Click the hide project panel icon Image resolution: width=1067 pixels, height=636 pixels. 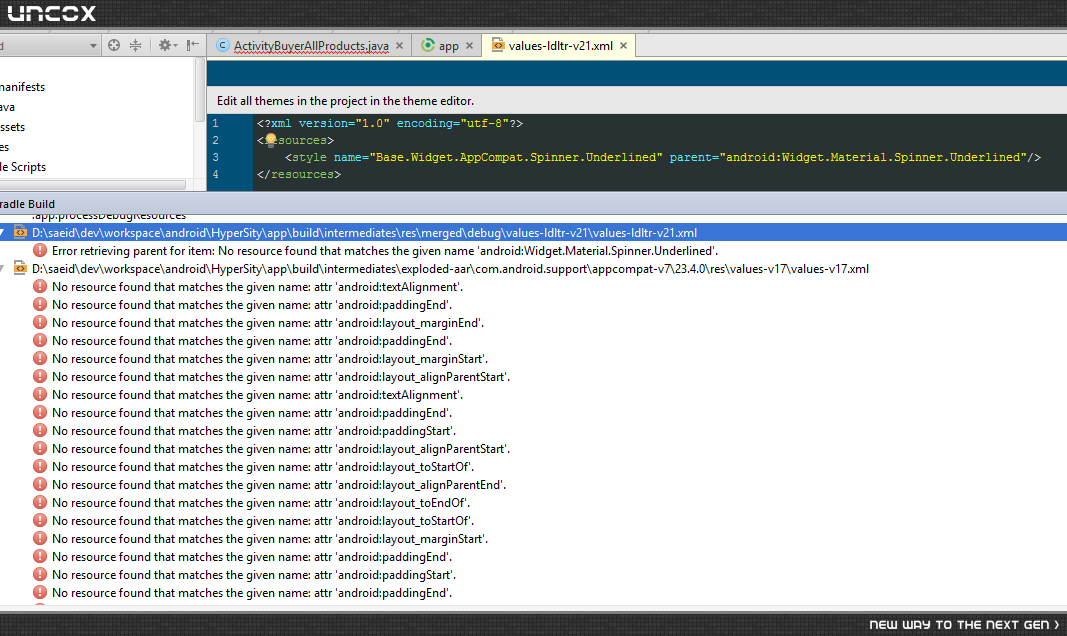pyautogui.click(x=193, y=46)
